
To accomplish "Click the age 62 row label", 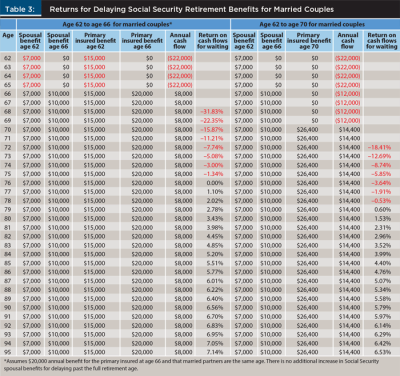I will (x=8, y=58).
